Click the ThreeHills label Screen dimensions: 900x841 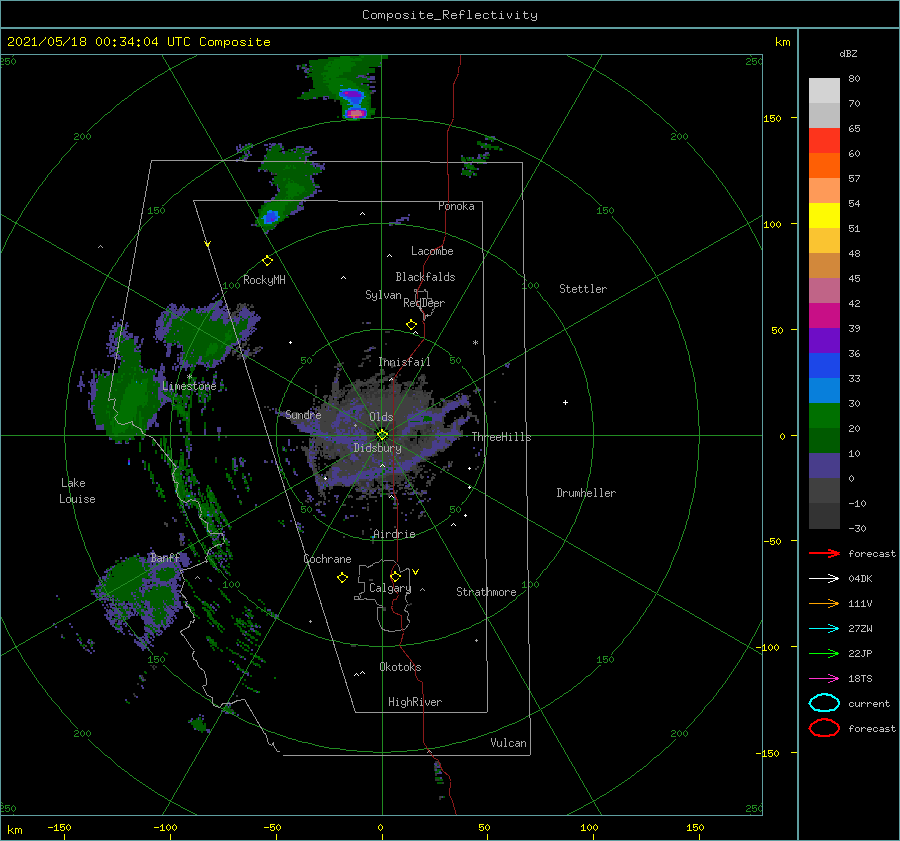501,437
